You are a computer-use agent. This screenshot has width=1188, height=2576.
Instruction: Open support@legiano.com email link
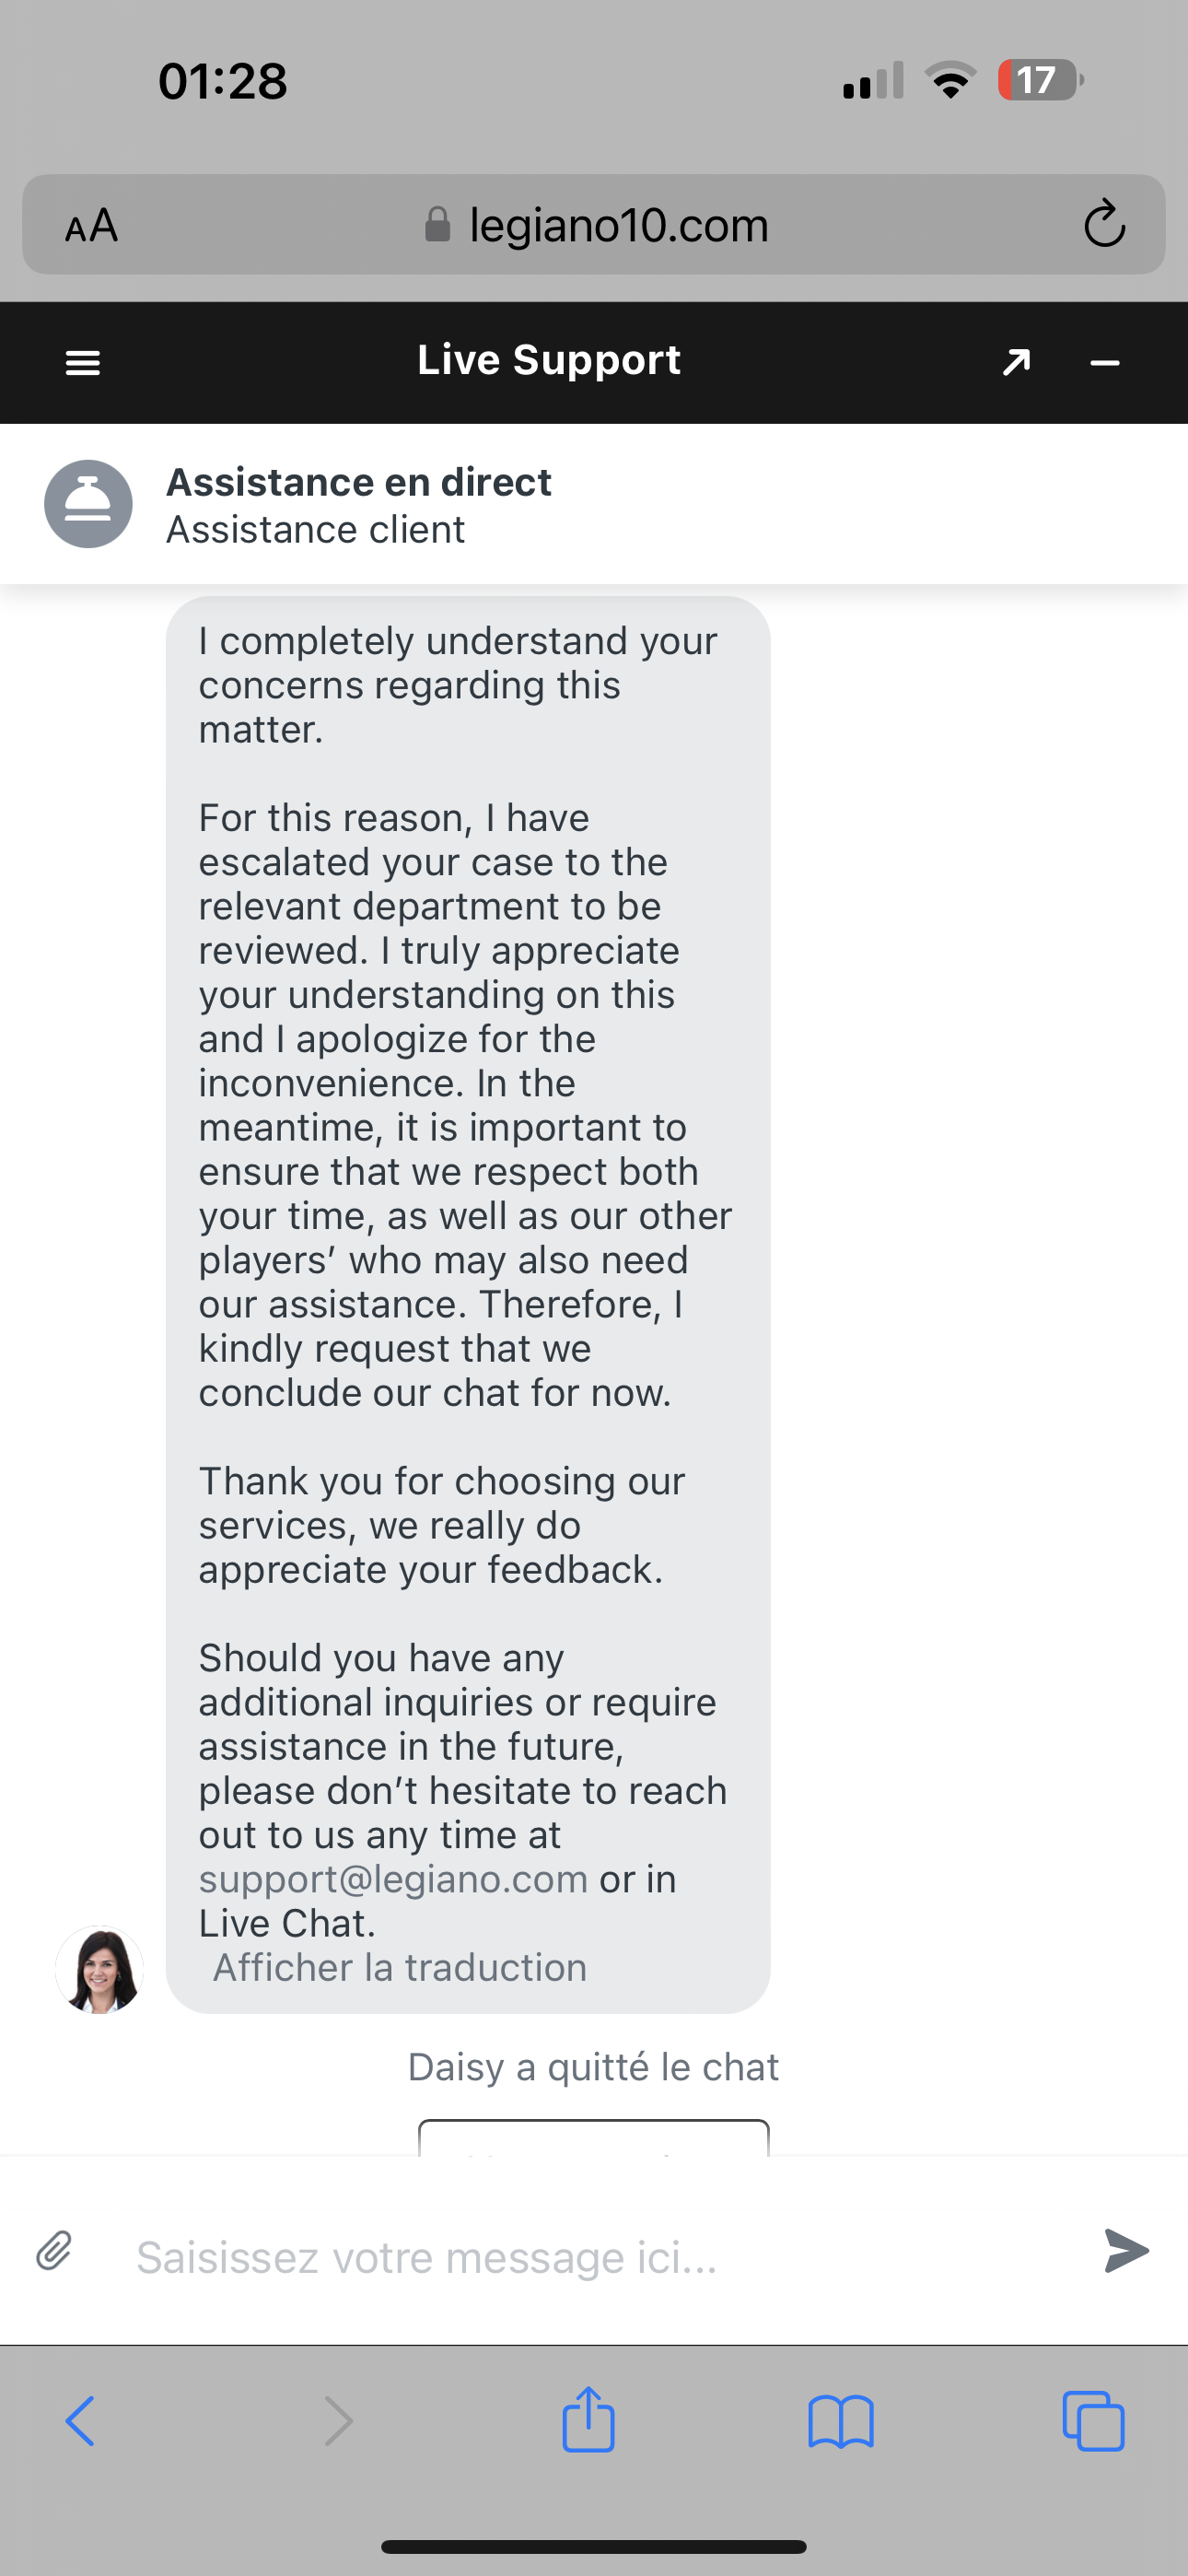(x=393, y=1879)
